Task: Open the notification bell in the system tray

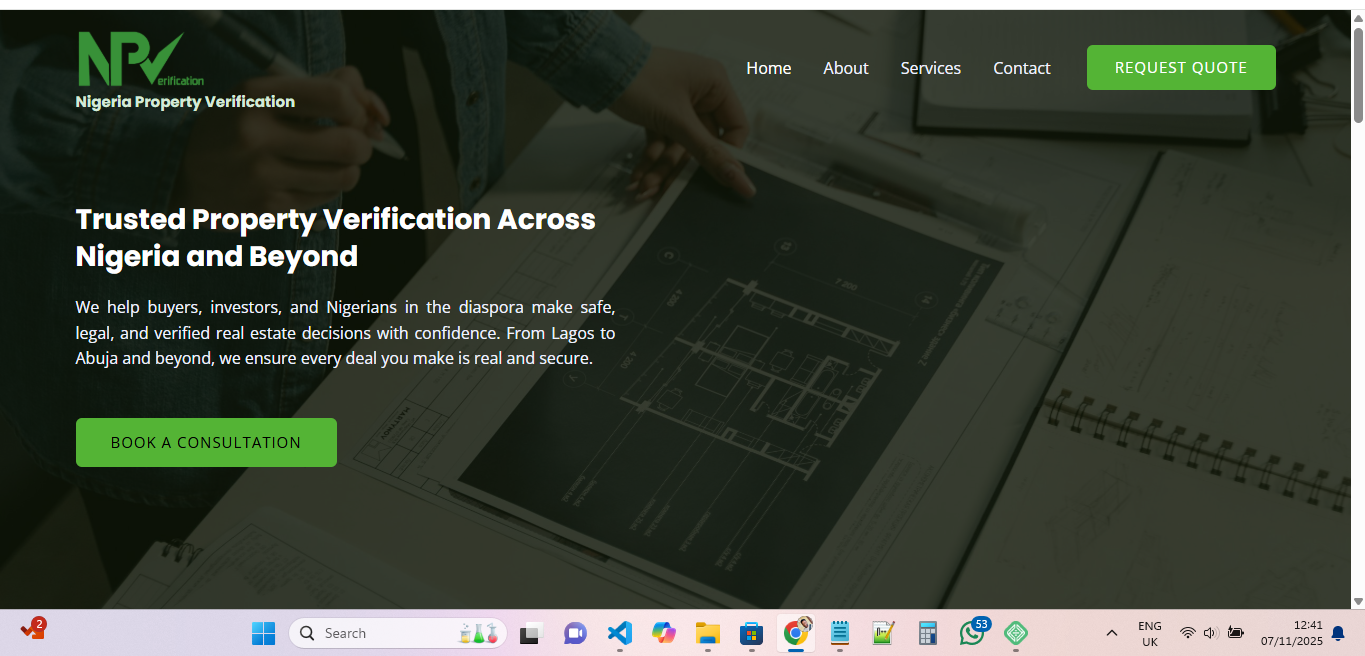Action: (x=1338, y=633)
